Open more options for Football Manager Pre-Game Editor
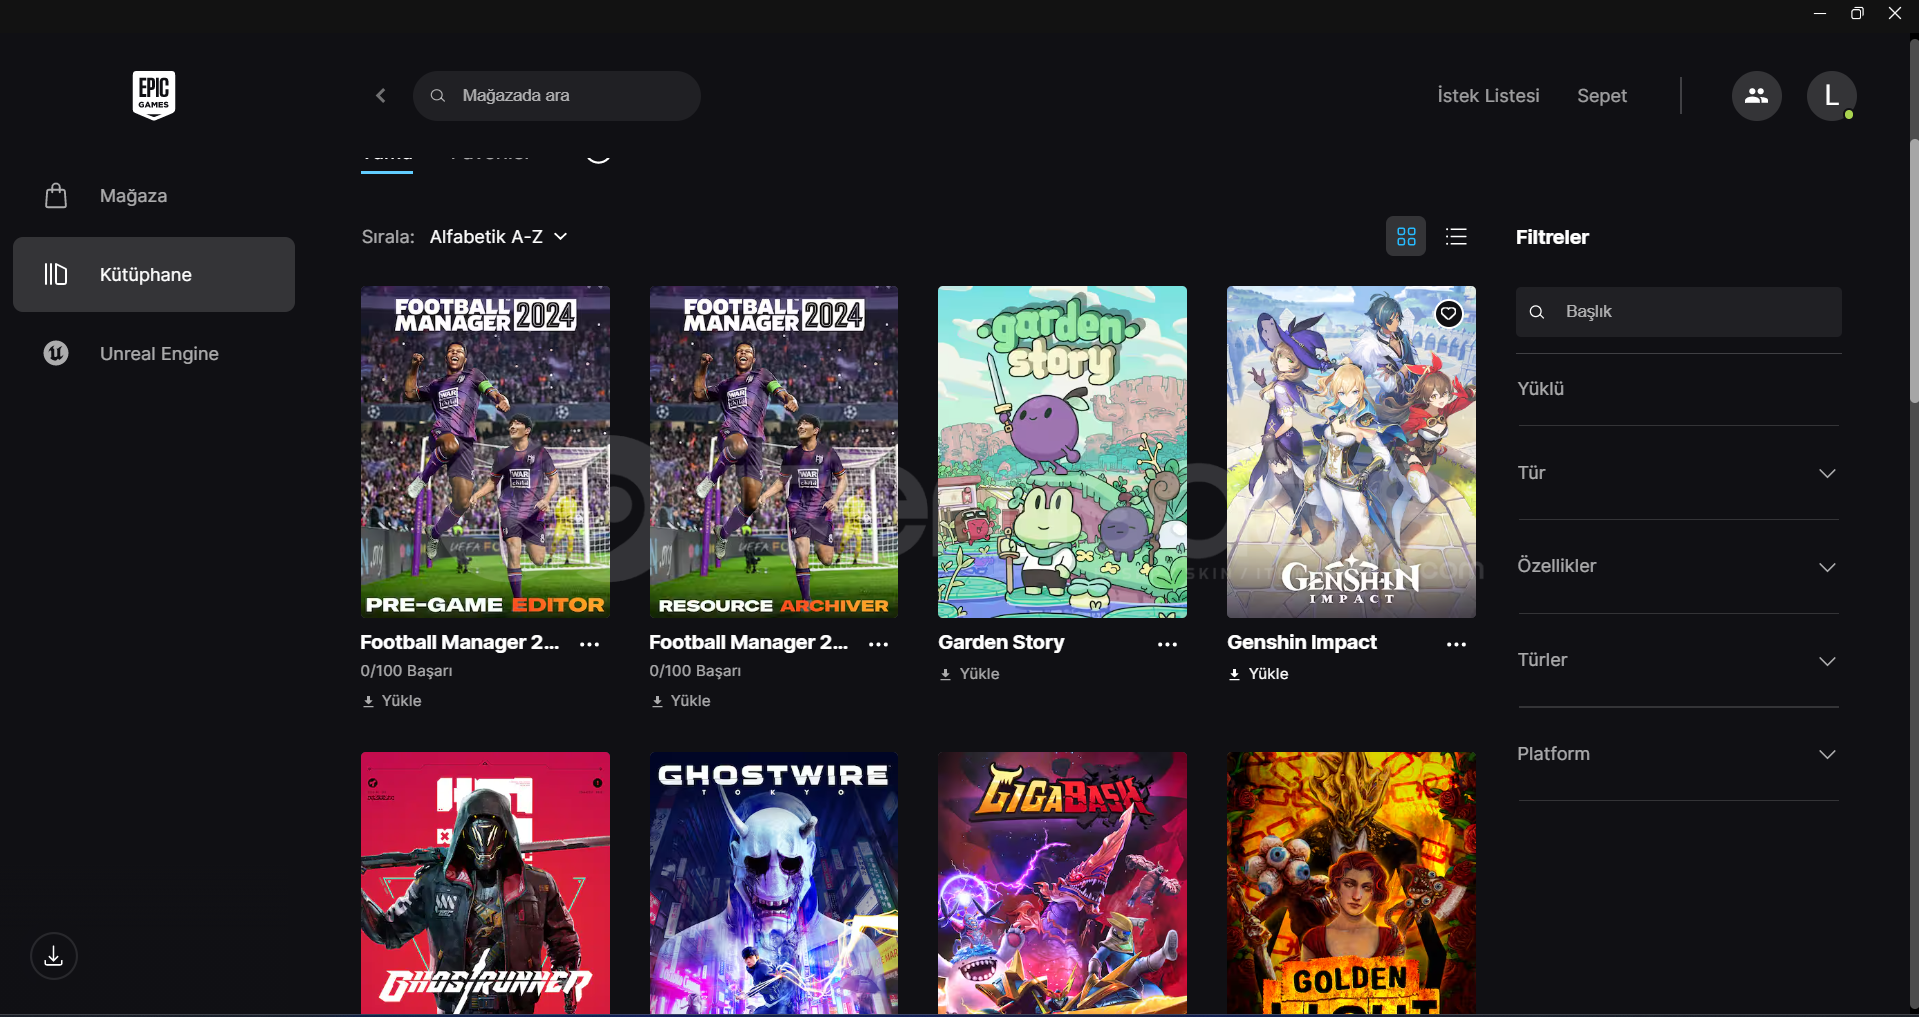The width and height of the screenshot is (1919, 1017). (590, 644)
